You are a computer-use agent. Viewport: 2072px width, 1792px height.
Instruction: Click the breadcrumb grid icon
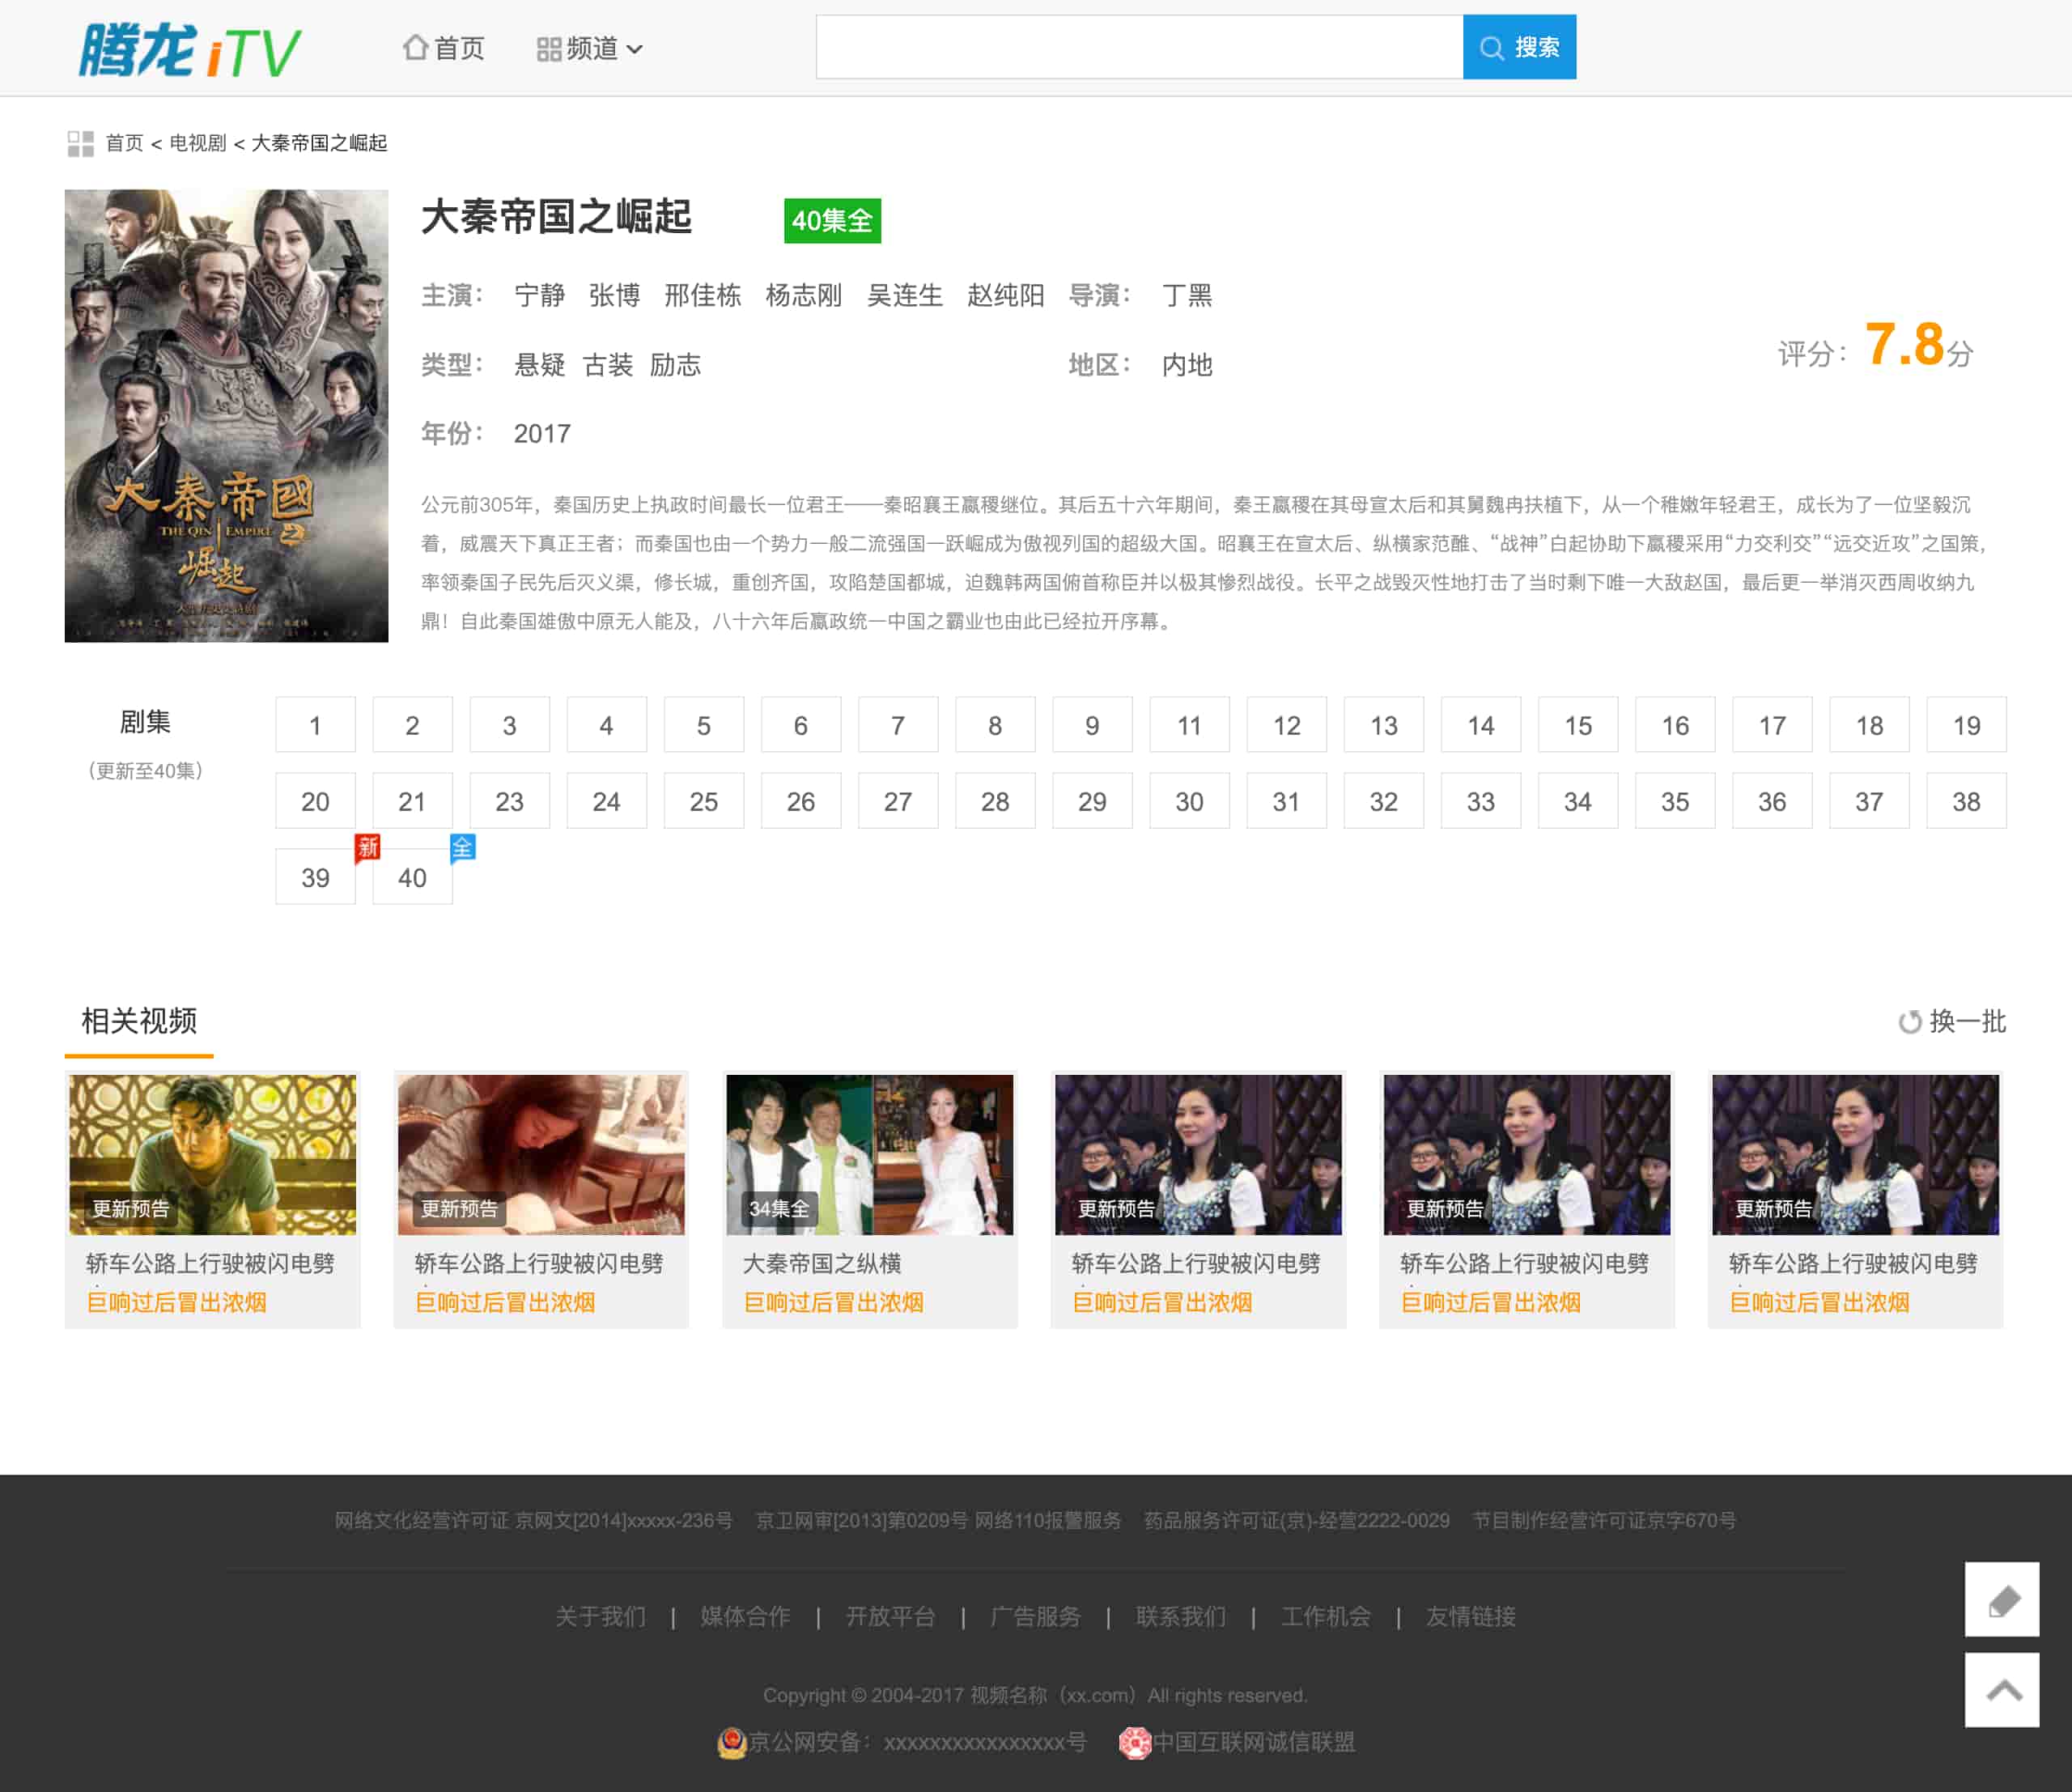point(80,143)
